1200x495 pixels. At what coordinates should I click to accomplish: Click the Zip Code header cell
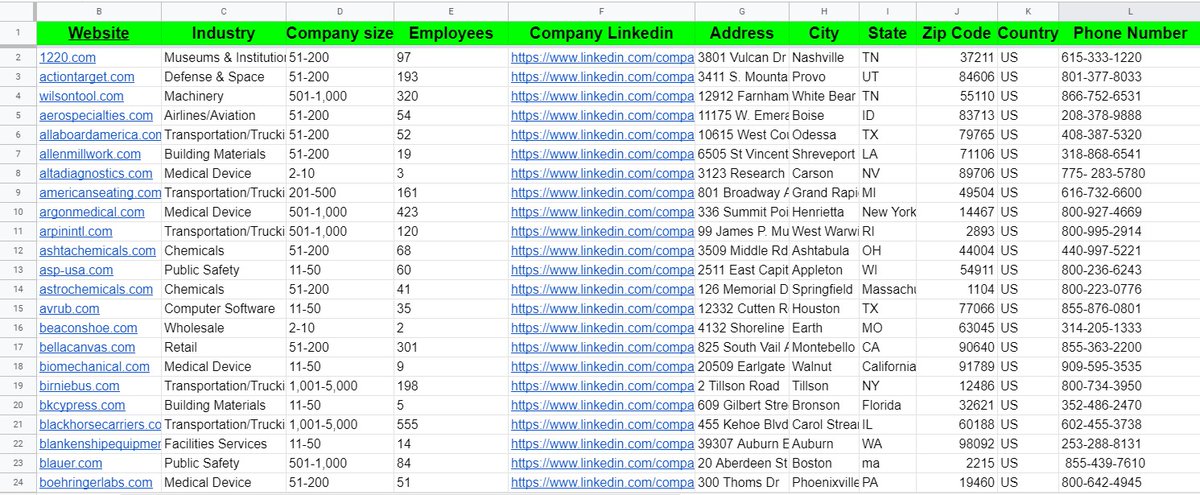(x=957, y=33)
